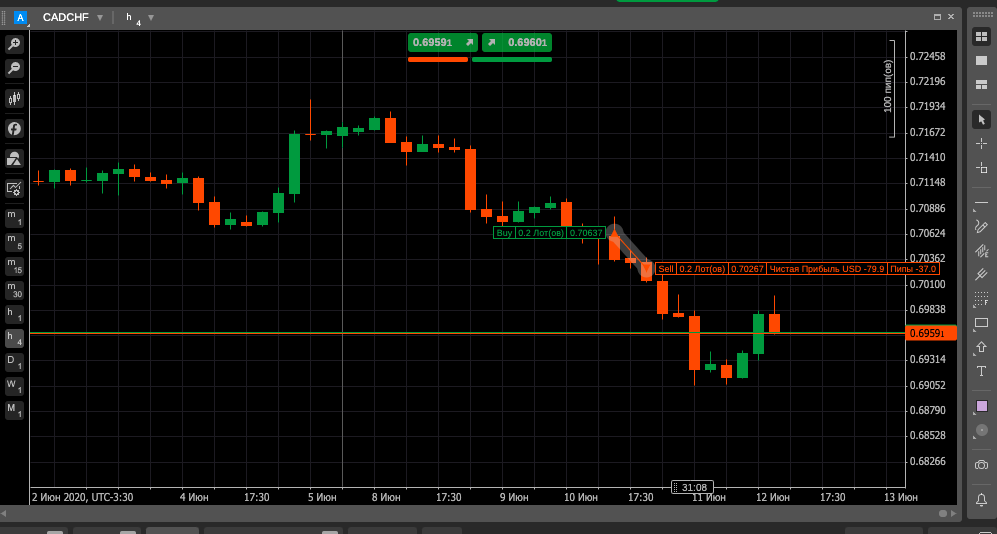Click the orange sell sentiment bar
Viewport: 997px width, 534px height.
pos(438,59)
